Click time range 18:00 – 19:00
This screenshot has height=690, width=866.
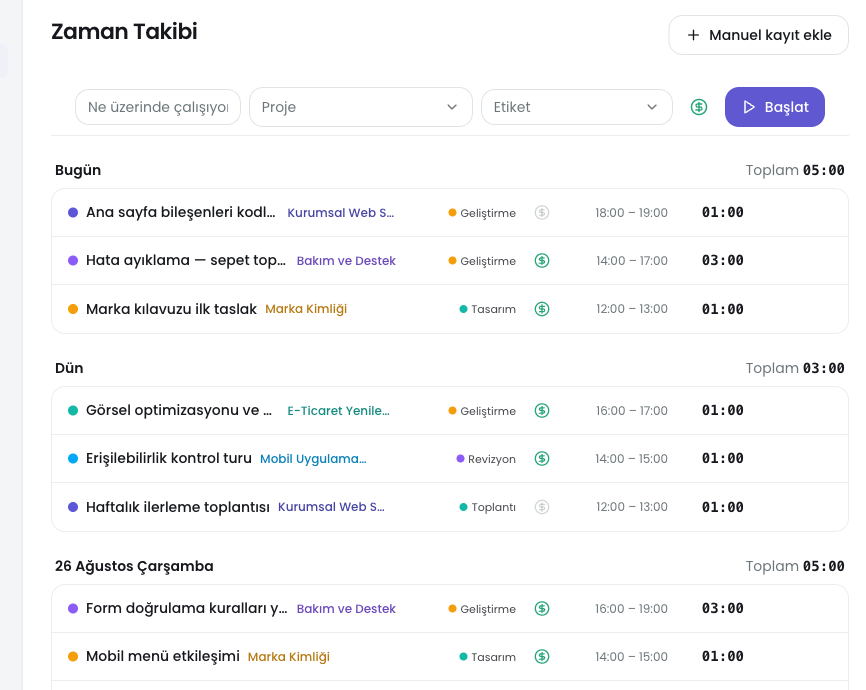[631, 213]
